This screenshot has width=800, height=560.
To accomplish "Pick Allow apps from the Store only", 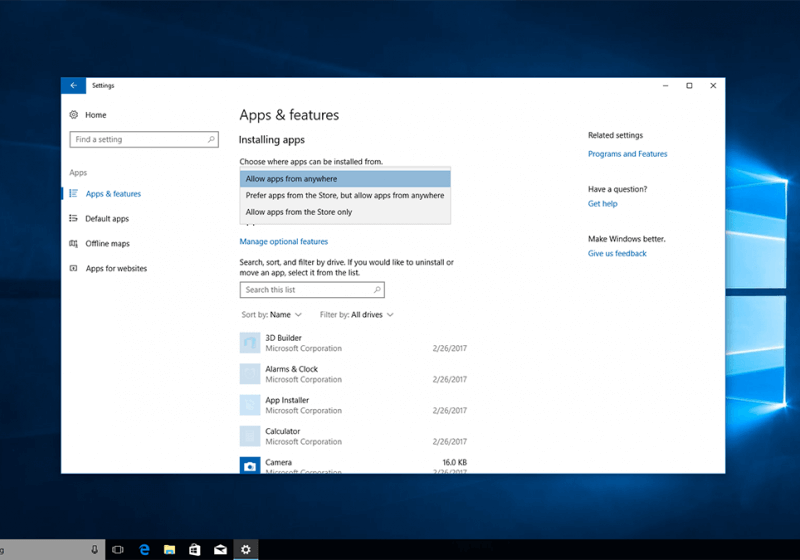I will (x=345, y=212).
